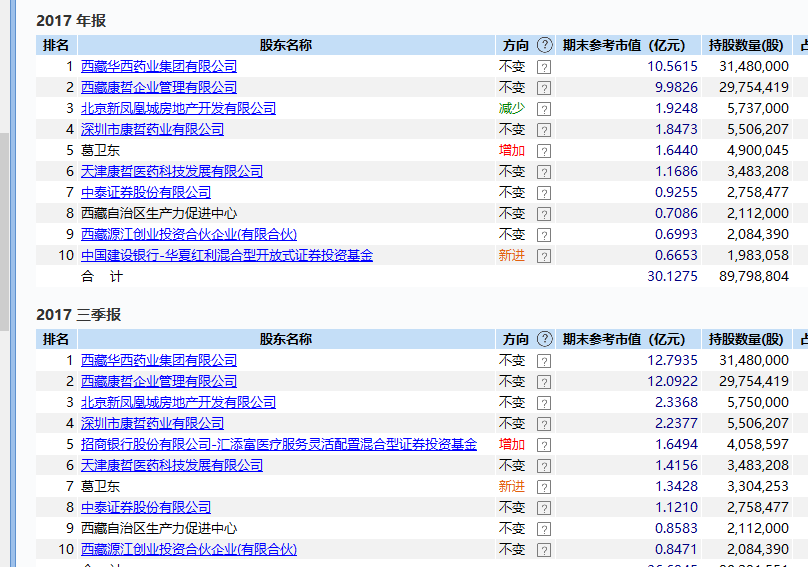The height and width of the screenshot is (567, 808).
Task: Click question icon for 天津康哲医药 row in 2017 年报
Action: pyautogui.click(x=544, y=172)
